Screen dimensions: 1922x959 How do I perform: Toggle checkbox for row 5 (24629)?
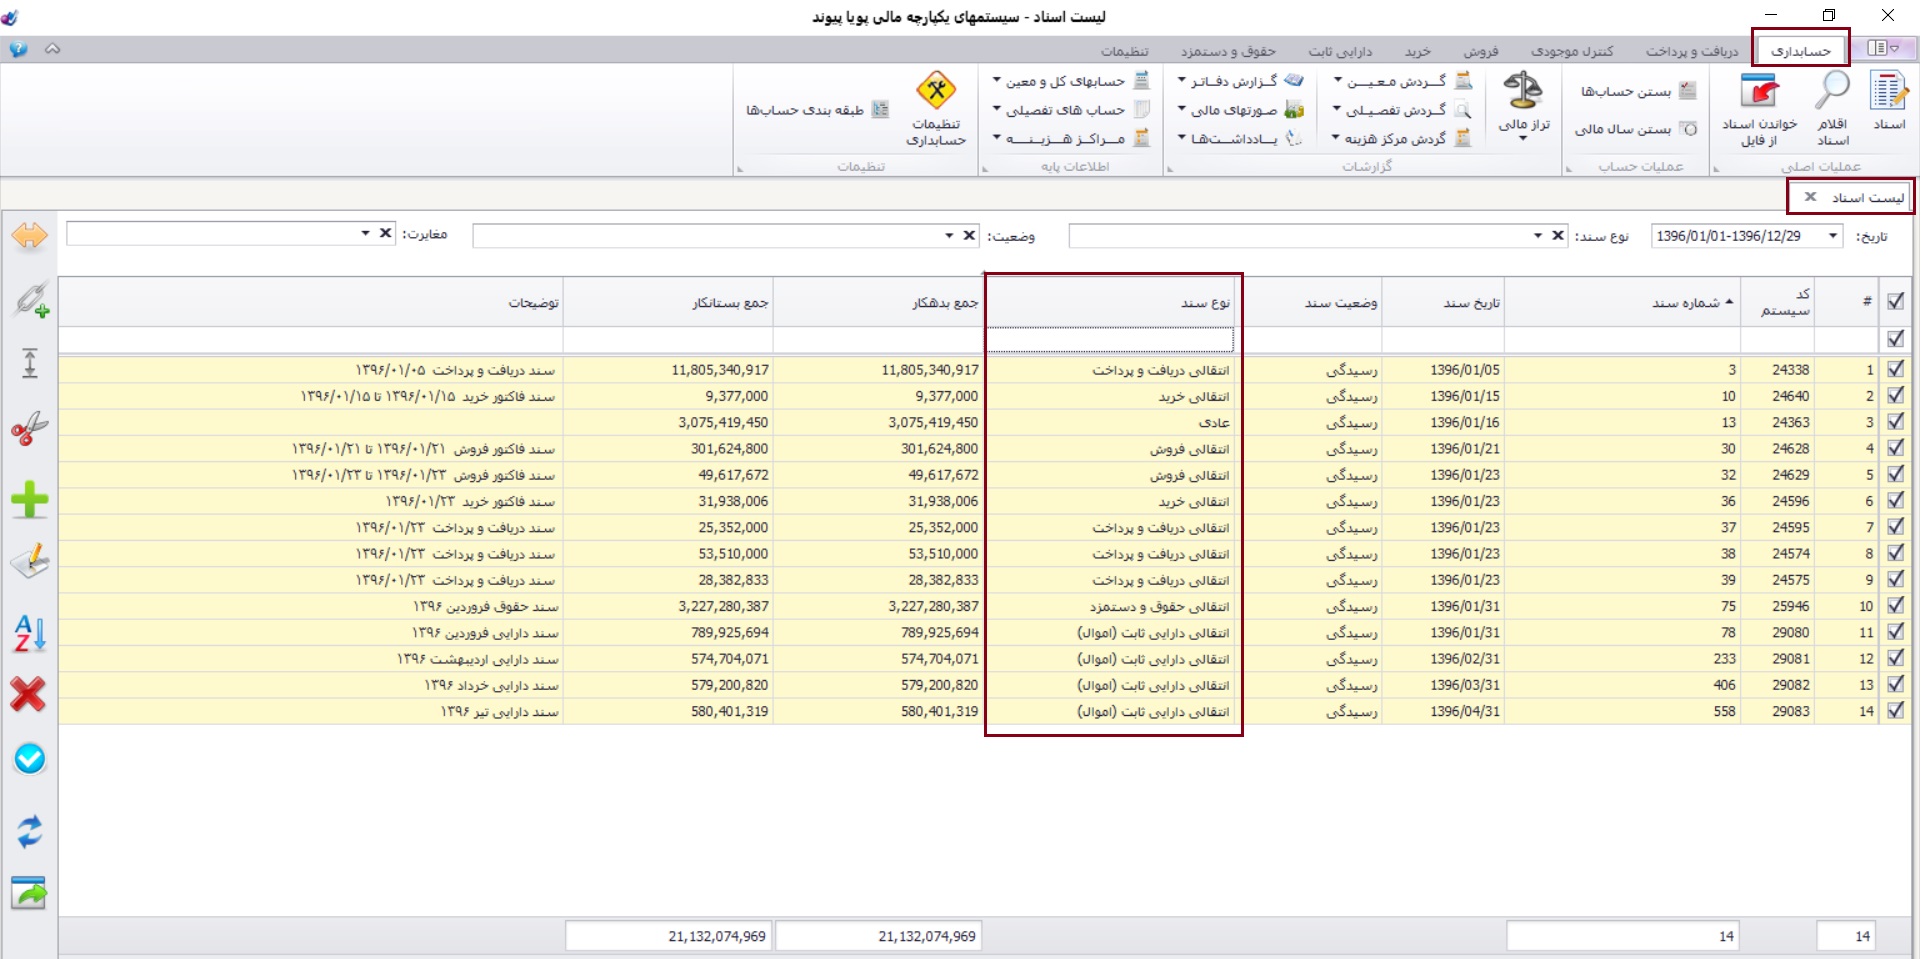1895,474
